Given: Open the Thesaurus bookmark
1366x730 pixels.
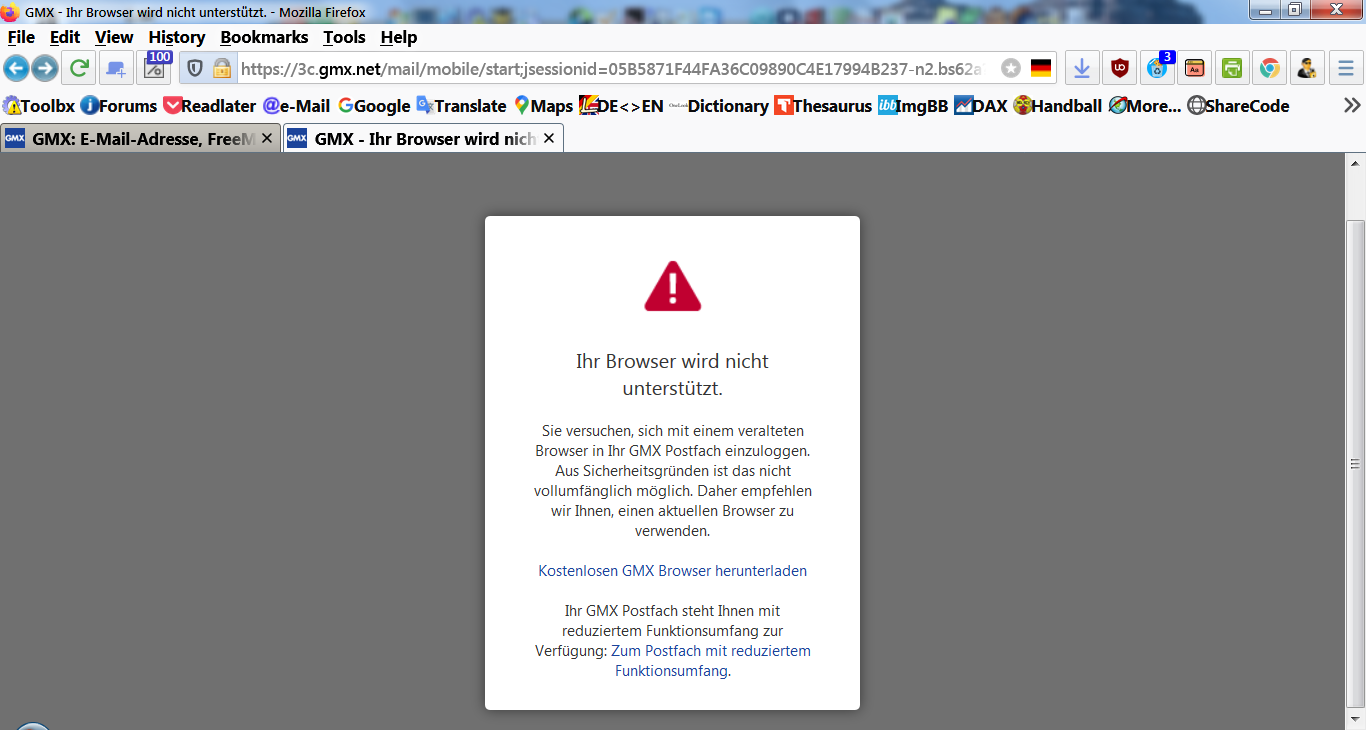Looking at the screenshot, I should (824, 106).
